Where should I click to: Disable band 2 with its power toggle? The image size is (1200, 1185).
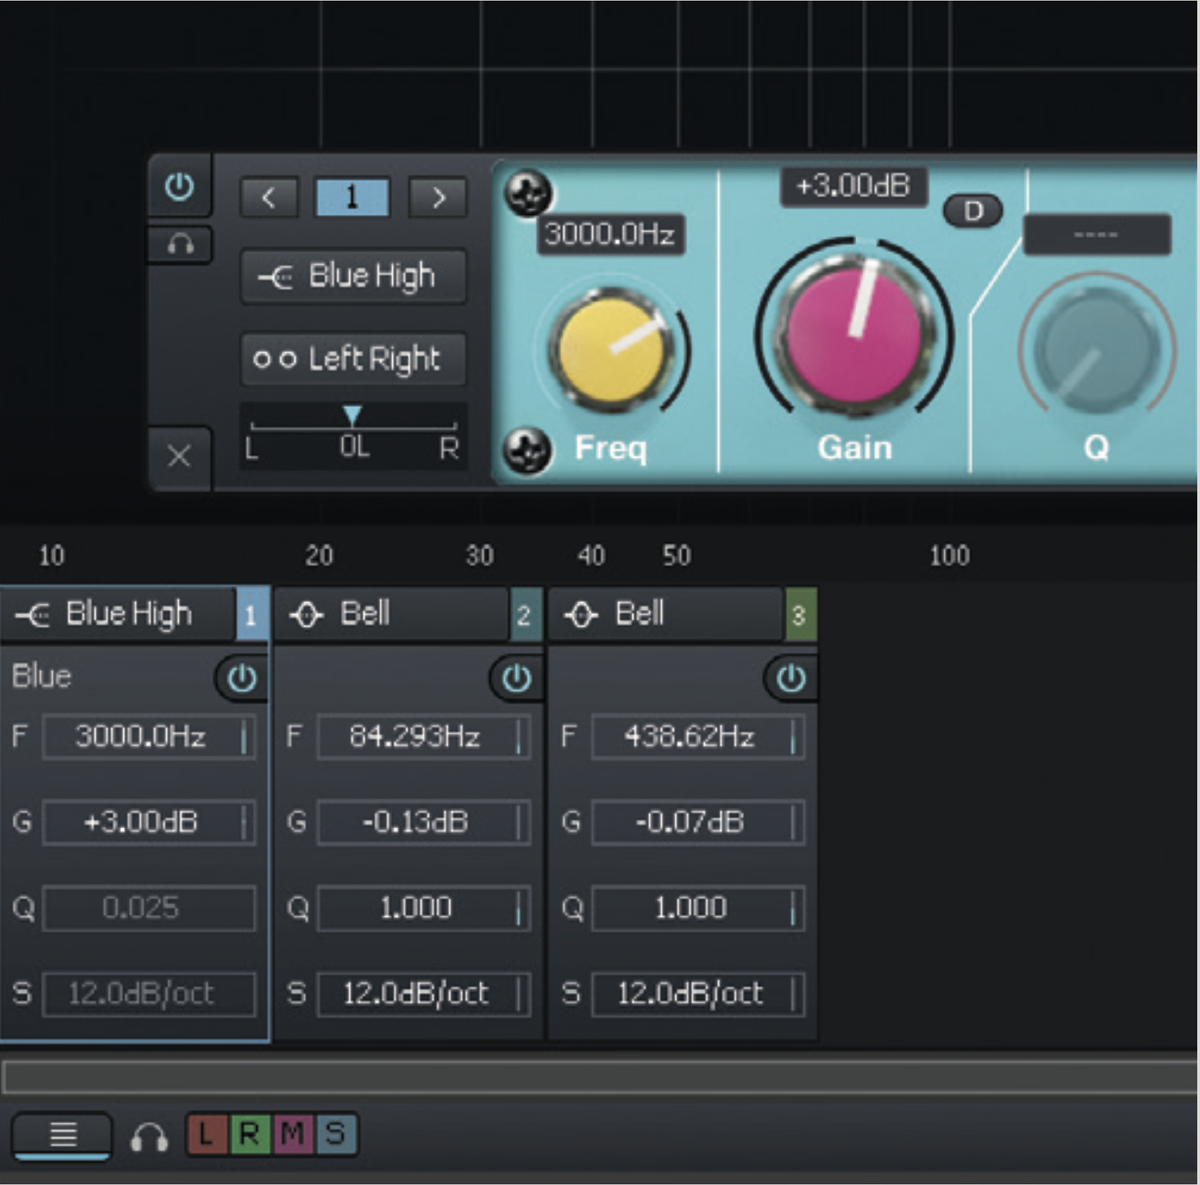516,678
